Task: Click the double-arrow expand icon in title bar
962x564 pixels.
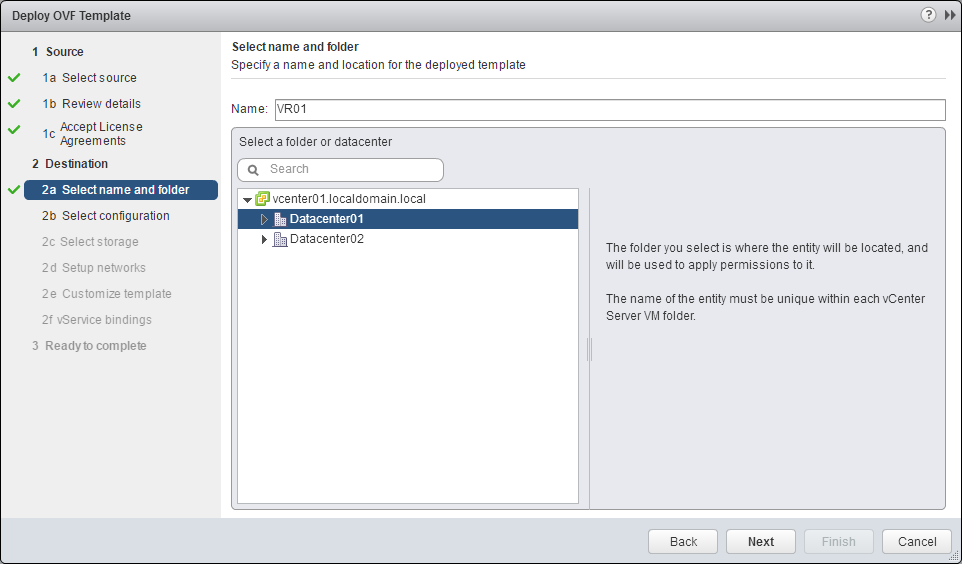Action: (x=949, y=15)
